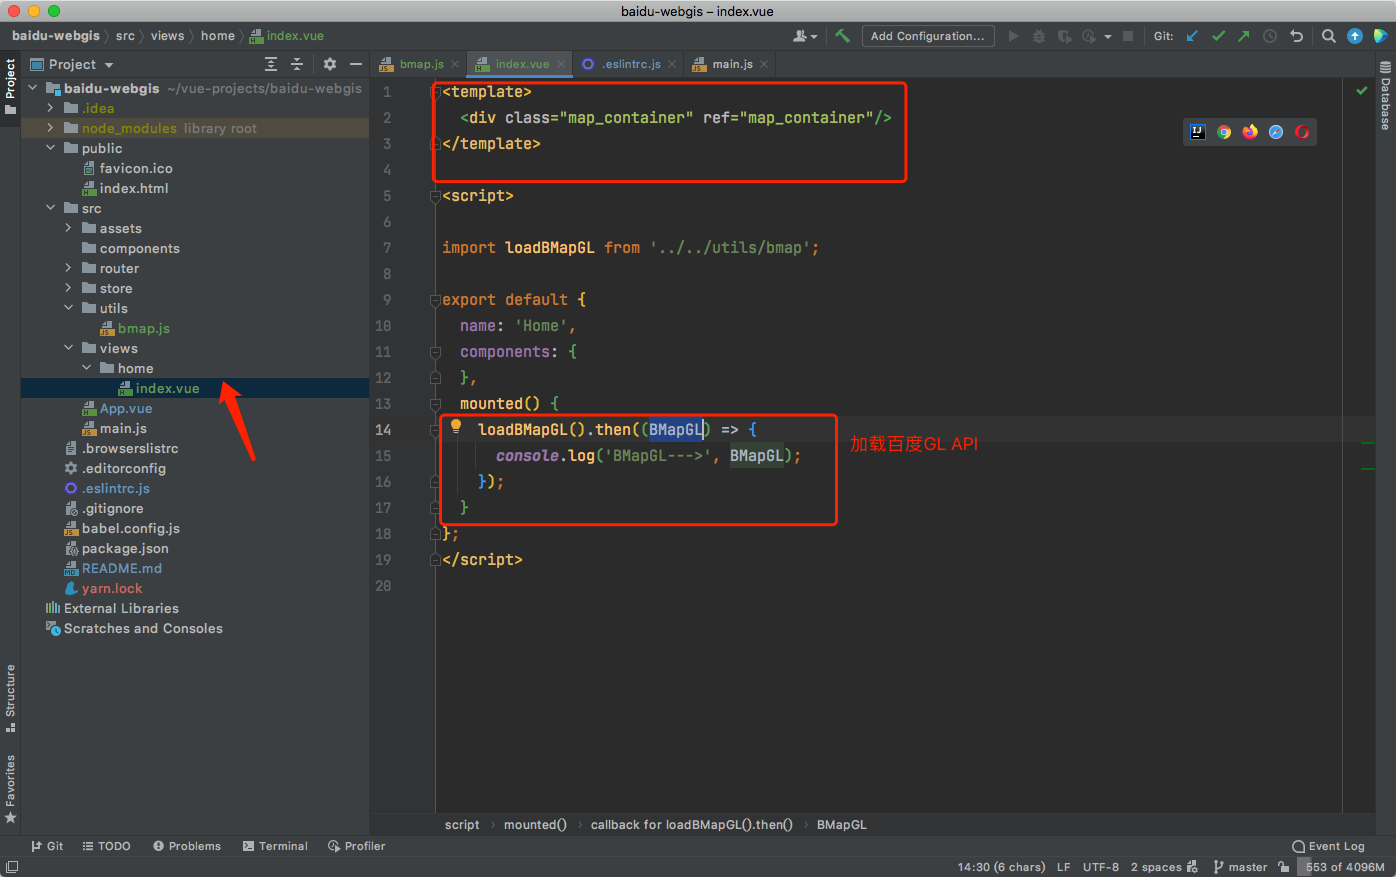
Task: Click the Add Configuration button
Action: pyautogui.click(x=928, y=36)
